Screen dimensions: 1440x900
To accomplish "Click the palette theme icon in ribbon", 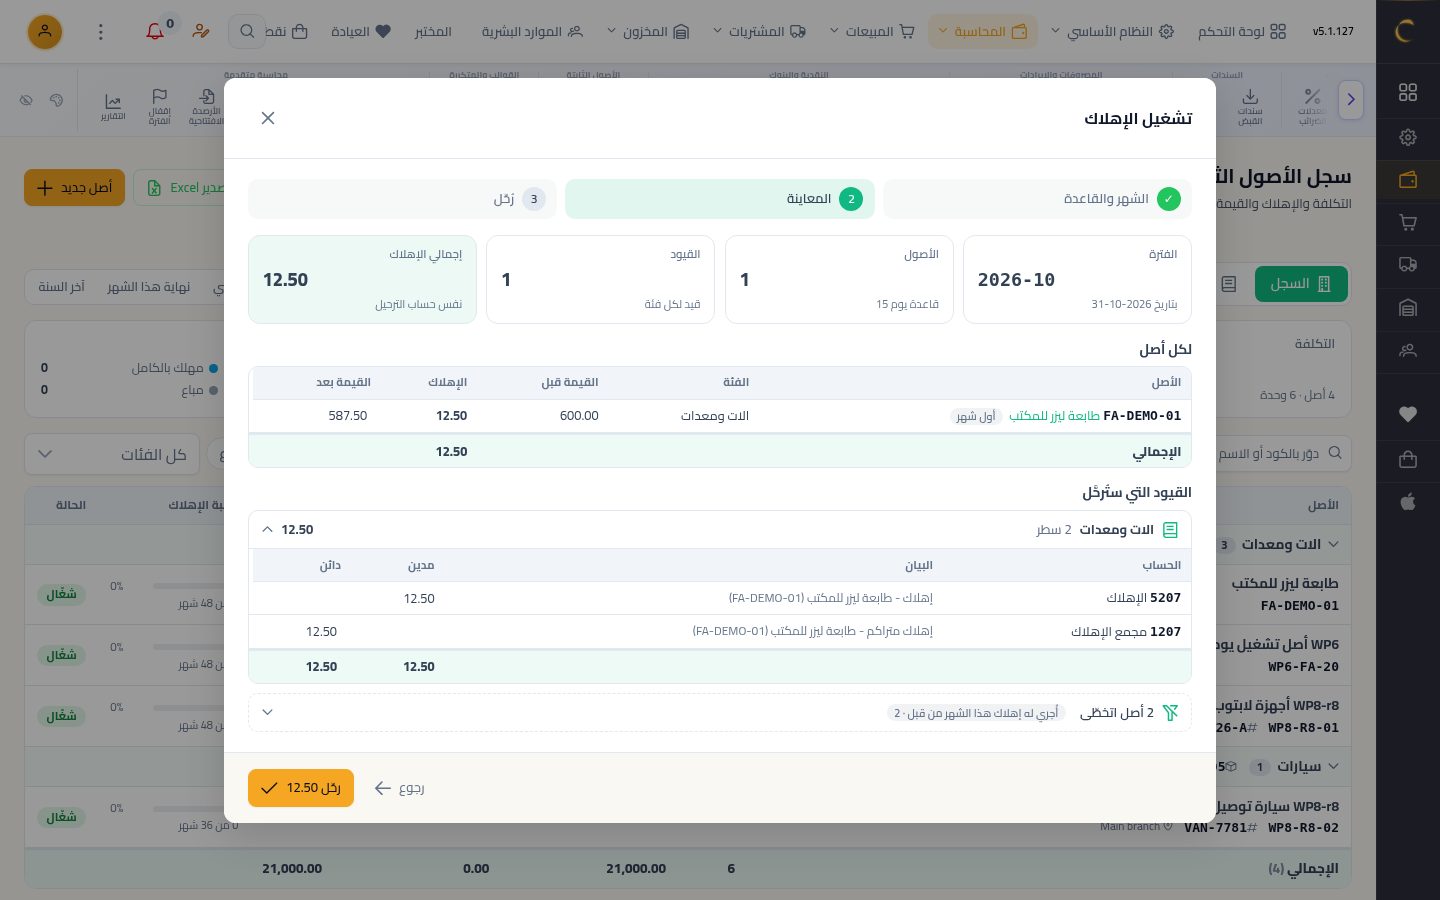I will pyautogui.click(x=56, y=100).
